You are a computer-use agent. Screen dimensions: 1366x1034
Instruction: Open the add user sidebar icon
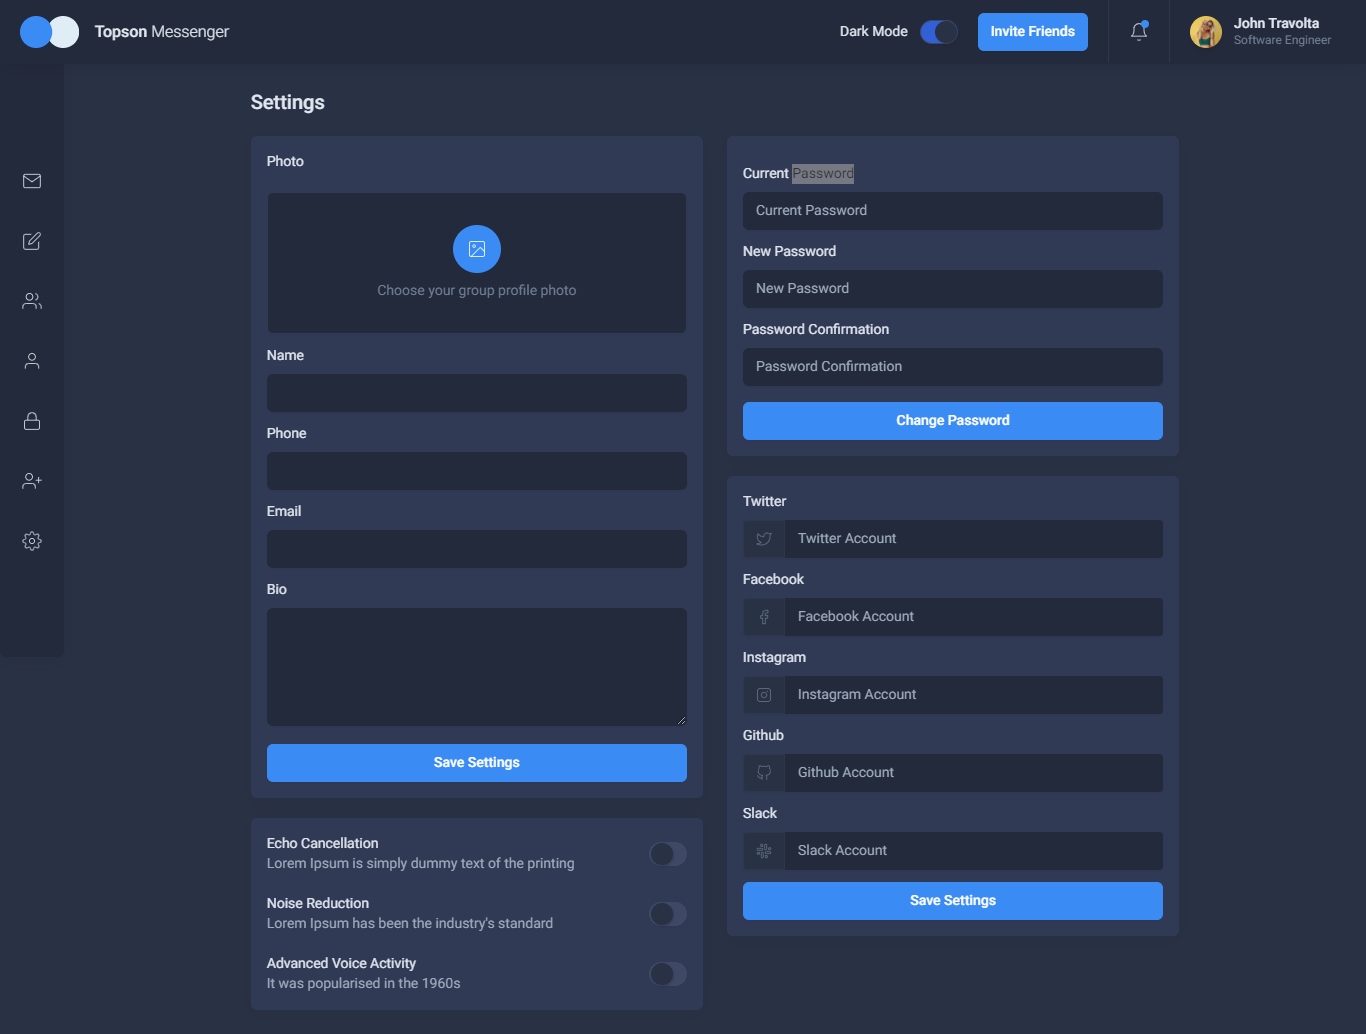(x=32, y=481)
